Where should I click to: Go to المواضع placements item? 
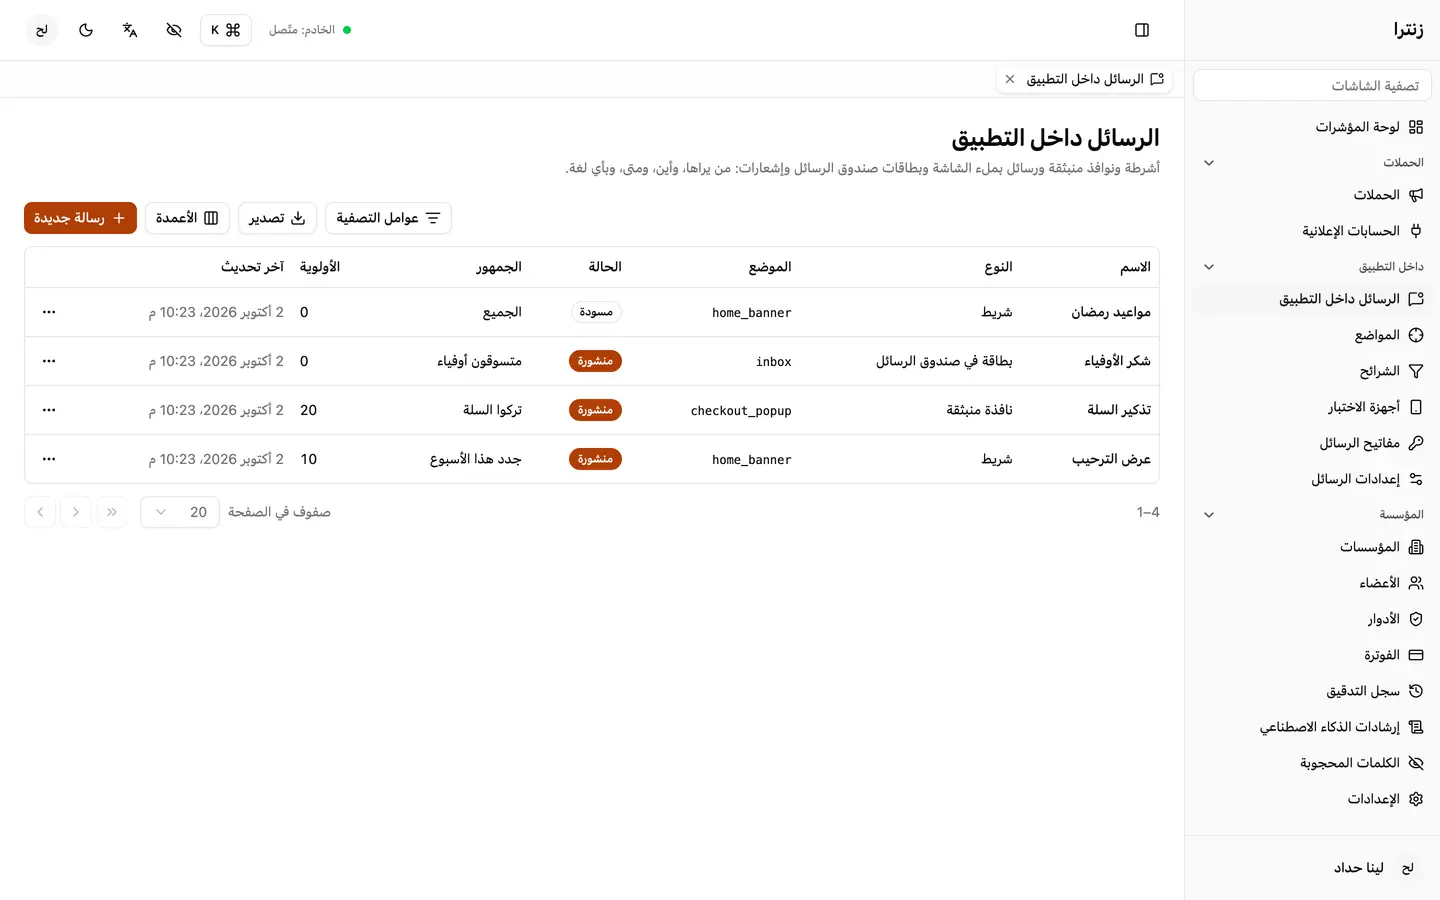(x=1312, y=335)
